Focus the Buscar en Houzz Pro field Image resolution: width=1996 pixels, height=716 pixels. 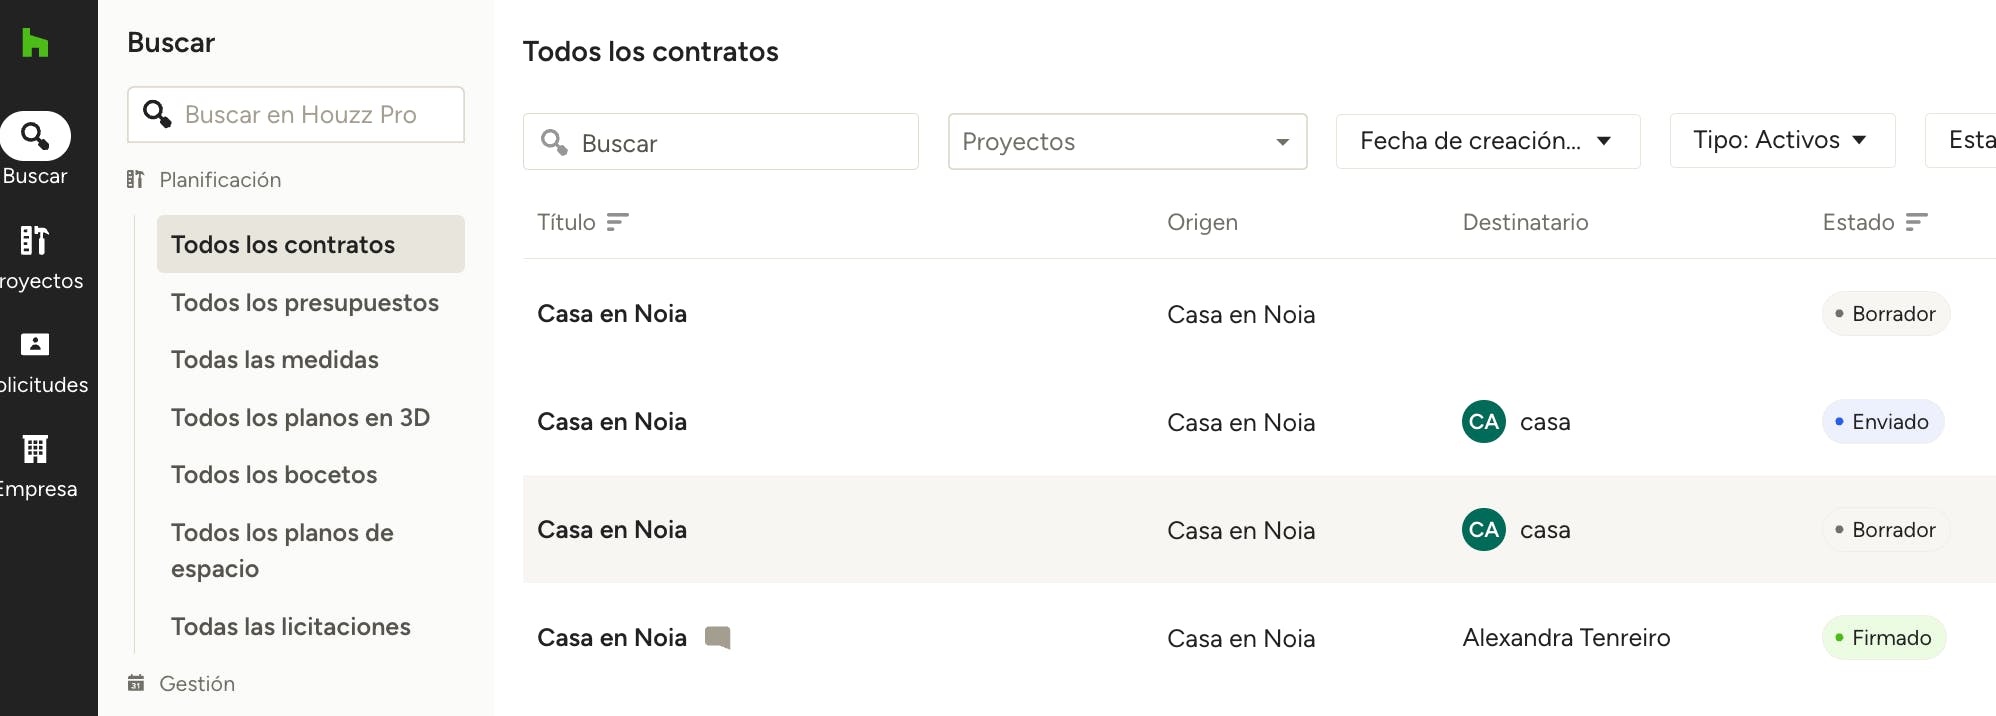tap(310, 115)
